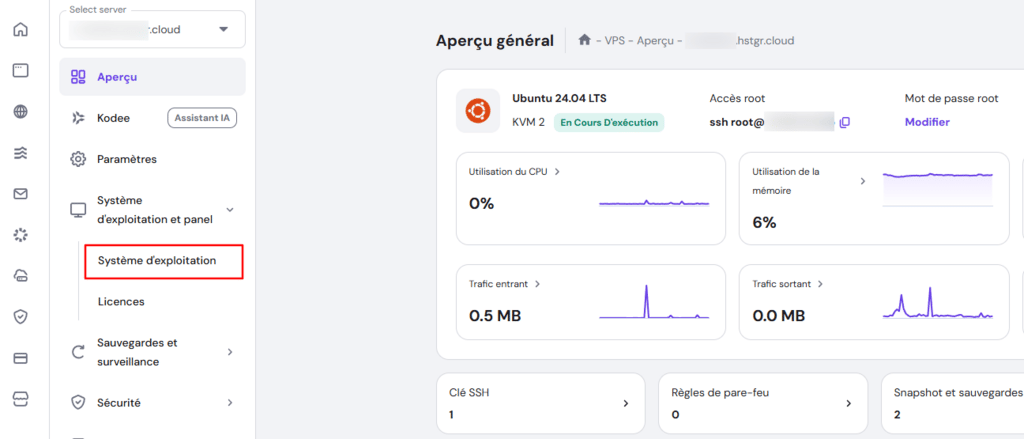Click the stacked waves icon in left rail
The image size is (1024, 439).
click(x=21, y=153)
